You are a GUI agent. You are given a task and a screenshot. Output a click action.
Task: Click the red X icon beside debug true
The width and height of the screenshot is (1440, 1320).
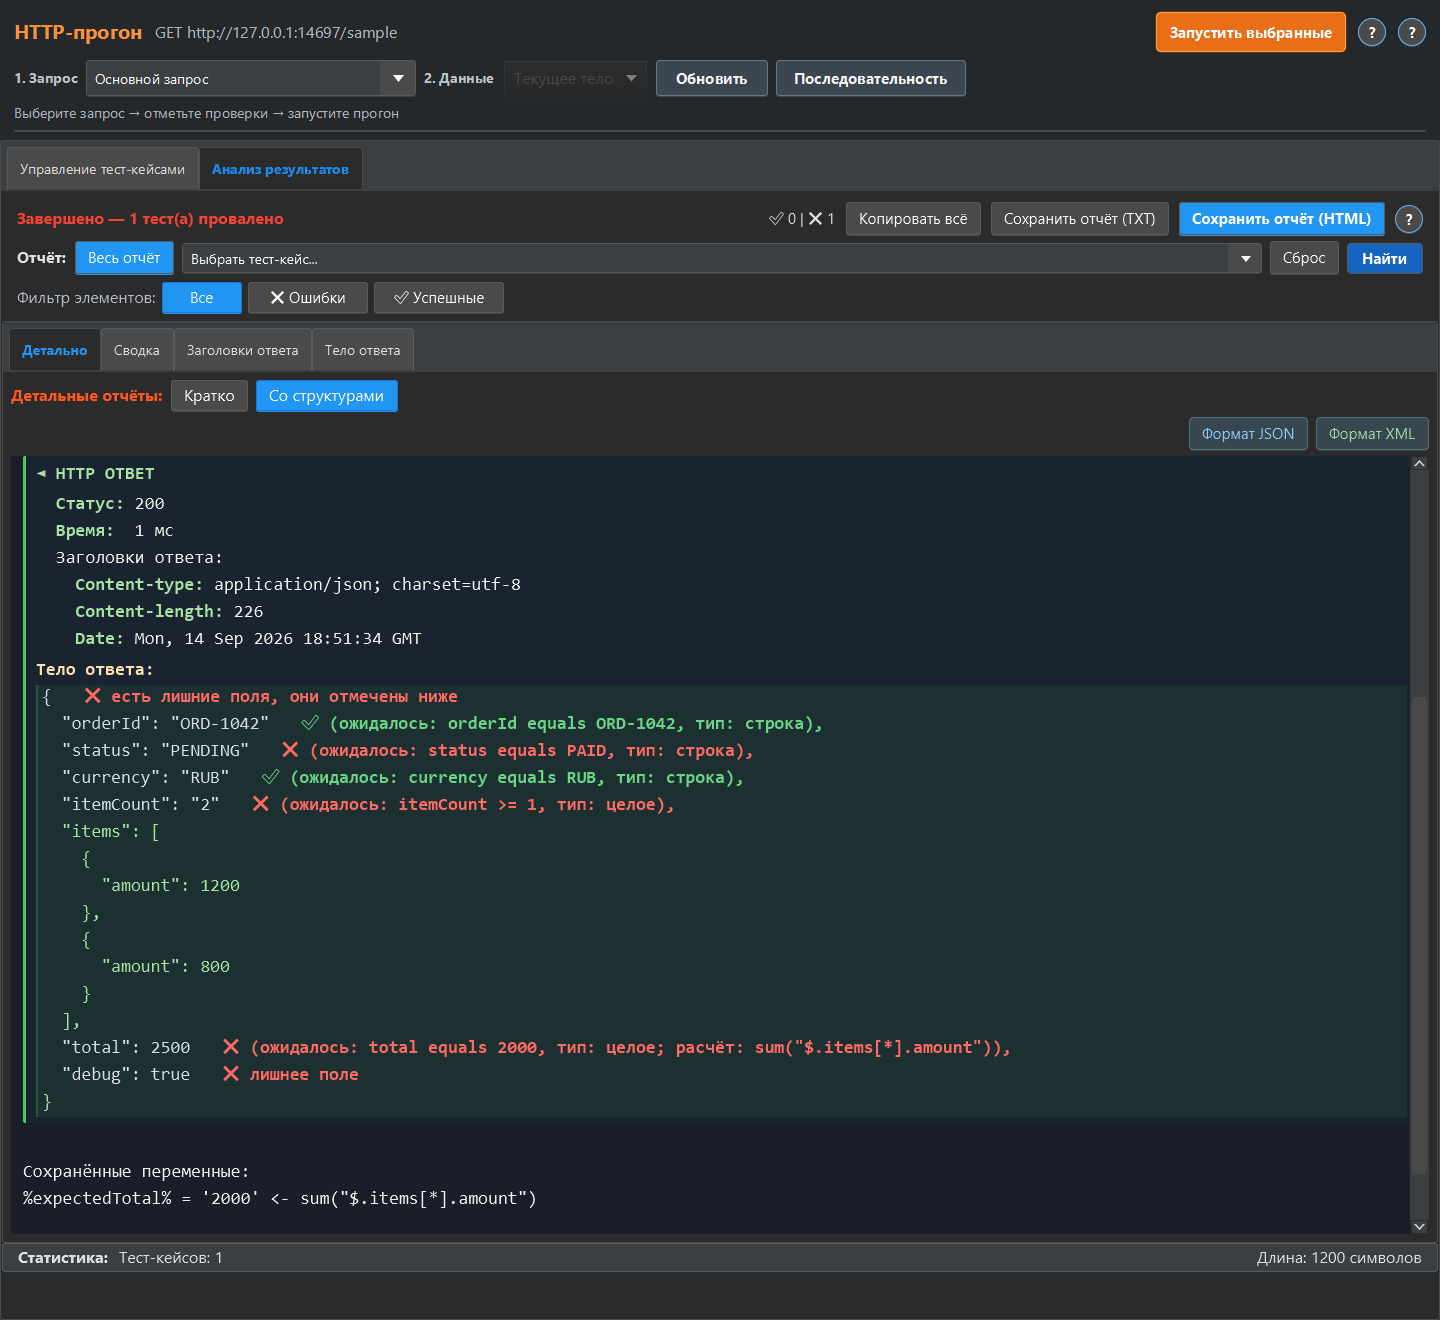(231, 1074)
